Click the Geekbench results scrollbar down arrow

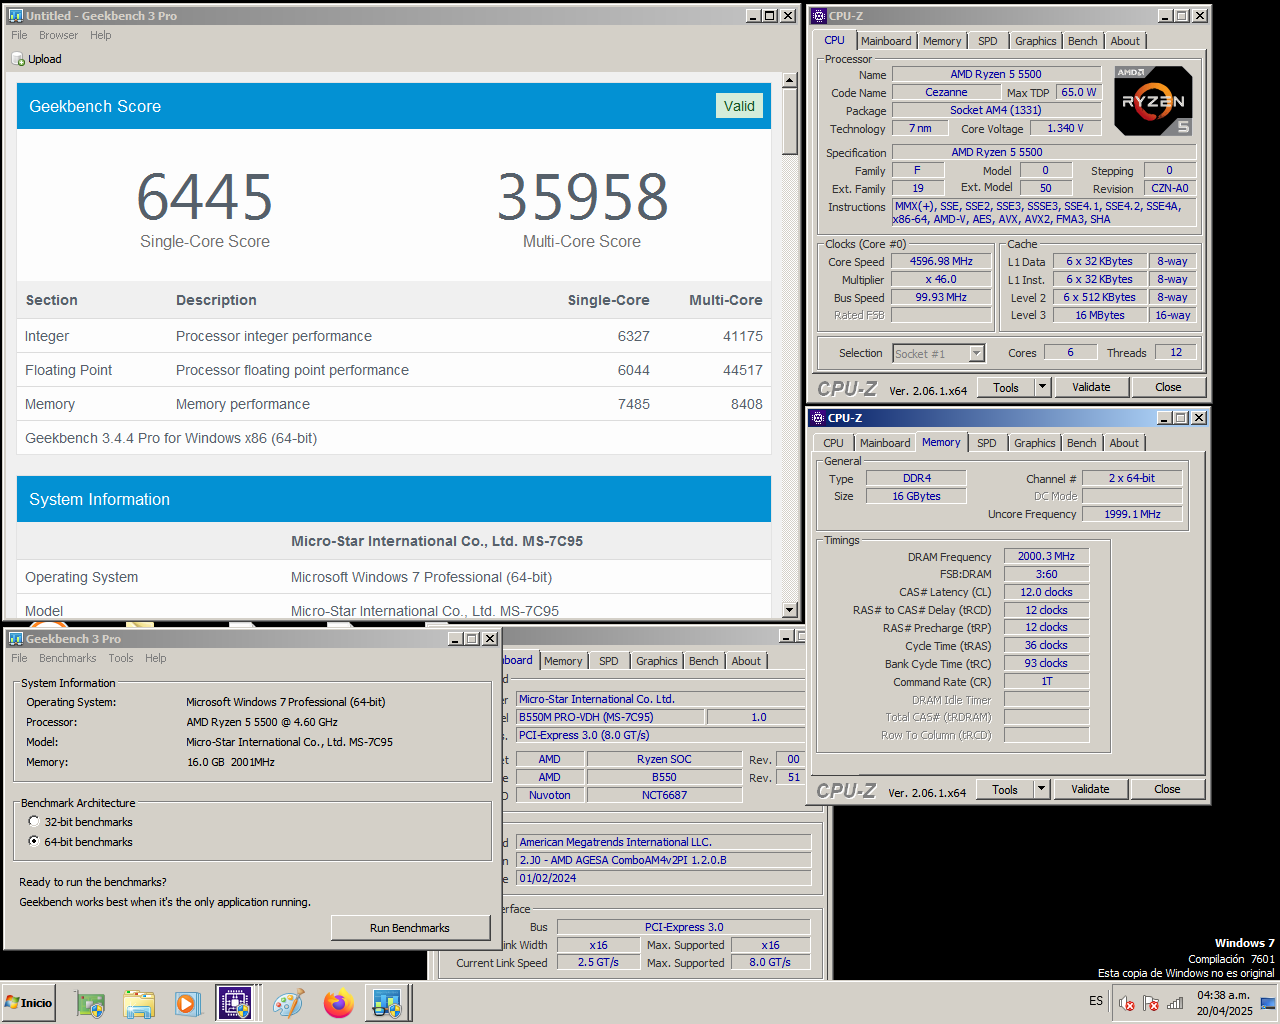pyautogui.click(x=790, y=610)
